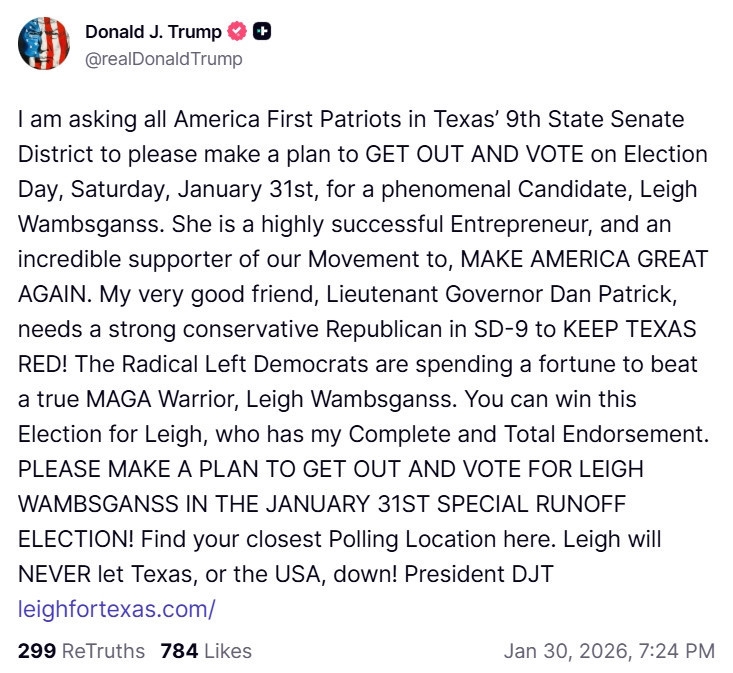Screen dimensions: 733x673
Task: View the 299 ReTruths list
Action: pos(81,651)
